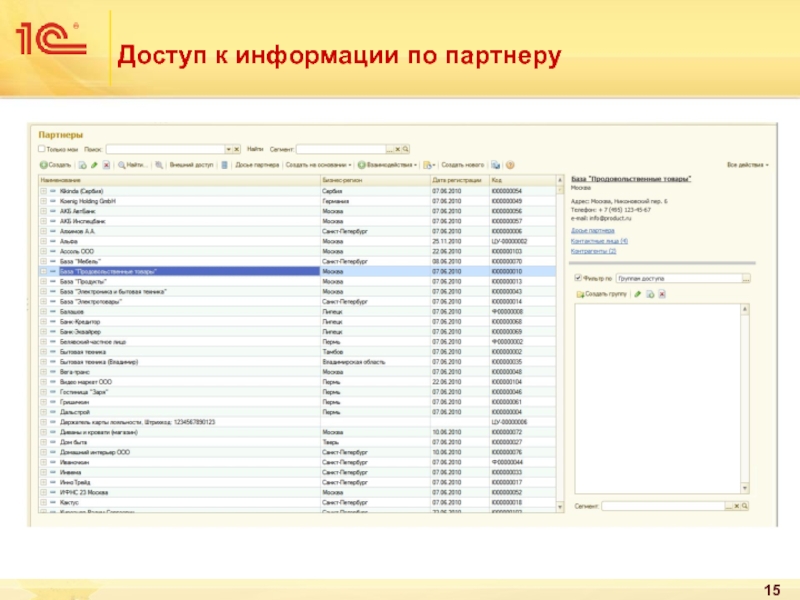The width and height of the screenshot is (800, 600).
Task: Open the Создать на основании dropdown
Action: click(x=317, y=165)
